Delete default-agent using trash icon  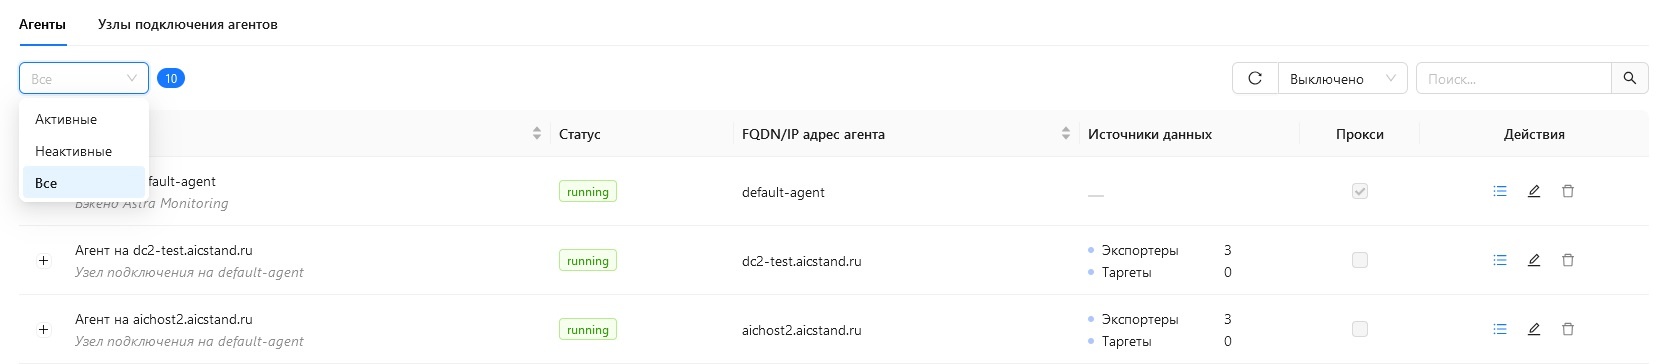pos(1568,191)
